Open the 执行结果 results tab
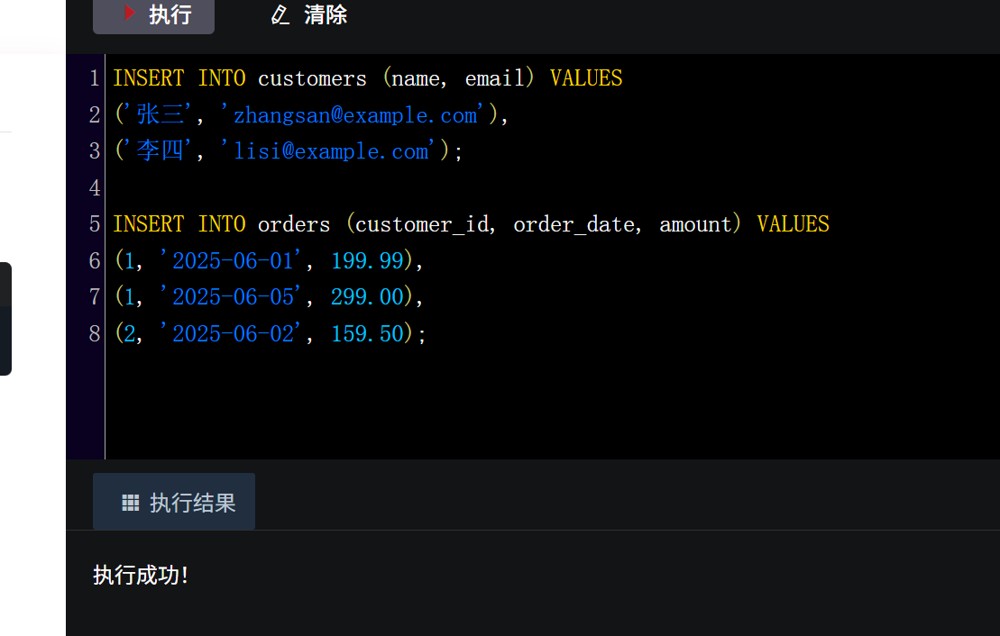 tap(174, 501)
